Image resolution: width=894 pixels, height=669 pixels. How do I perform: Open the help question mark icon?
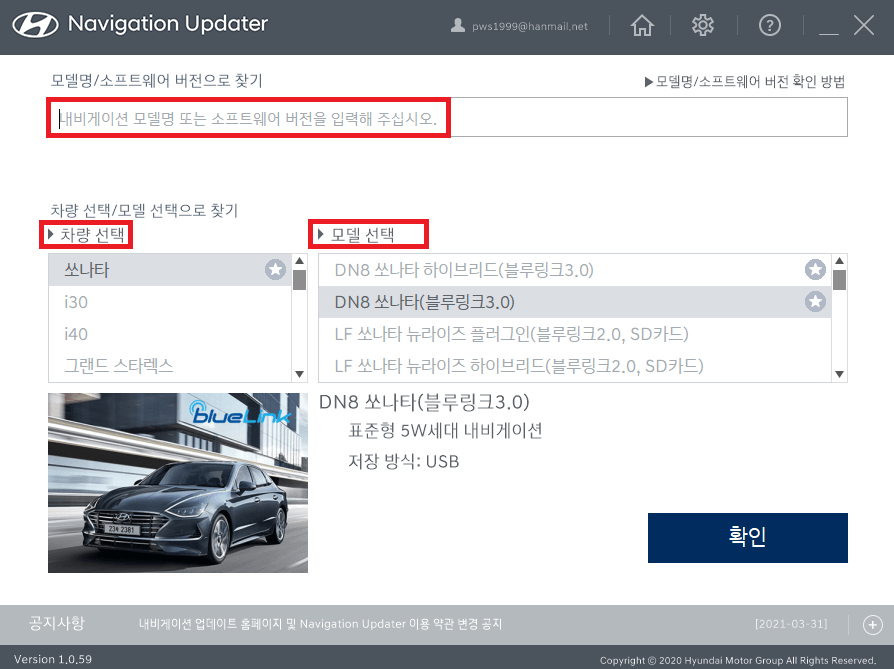coord(770,25)
